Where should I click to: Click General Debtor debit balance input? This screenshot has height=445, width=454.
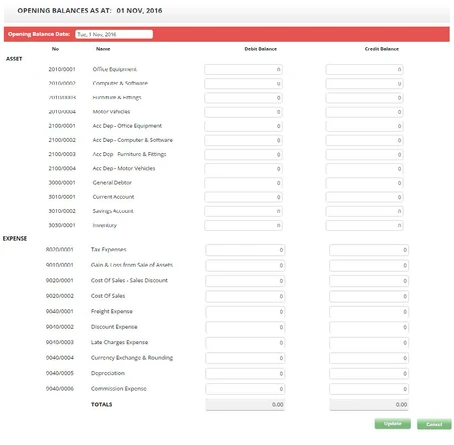pos(243,183)
